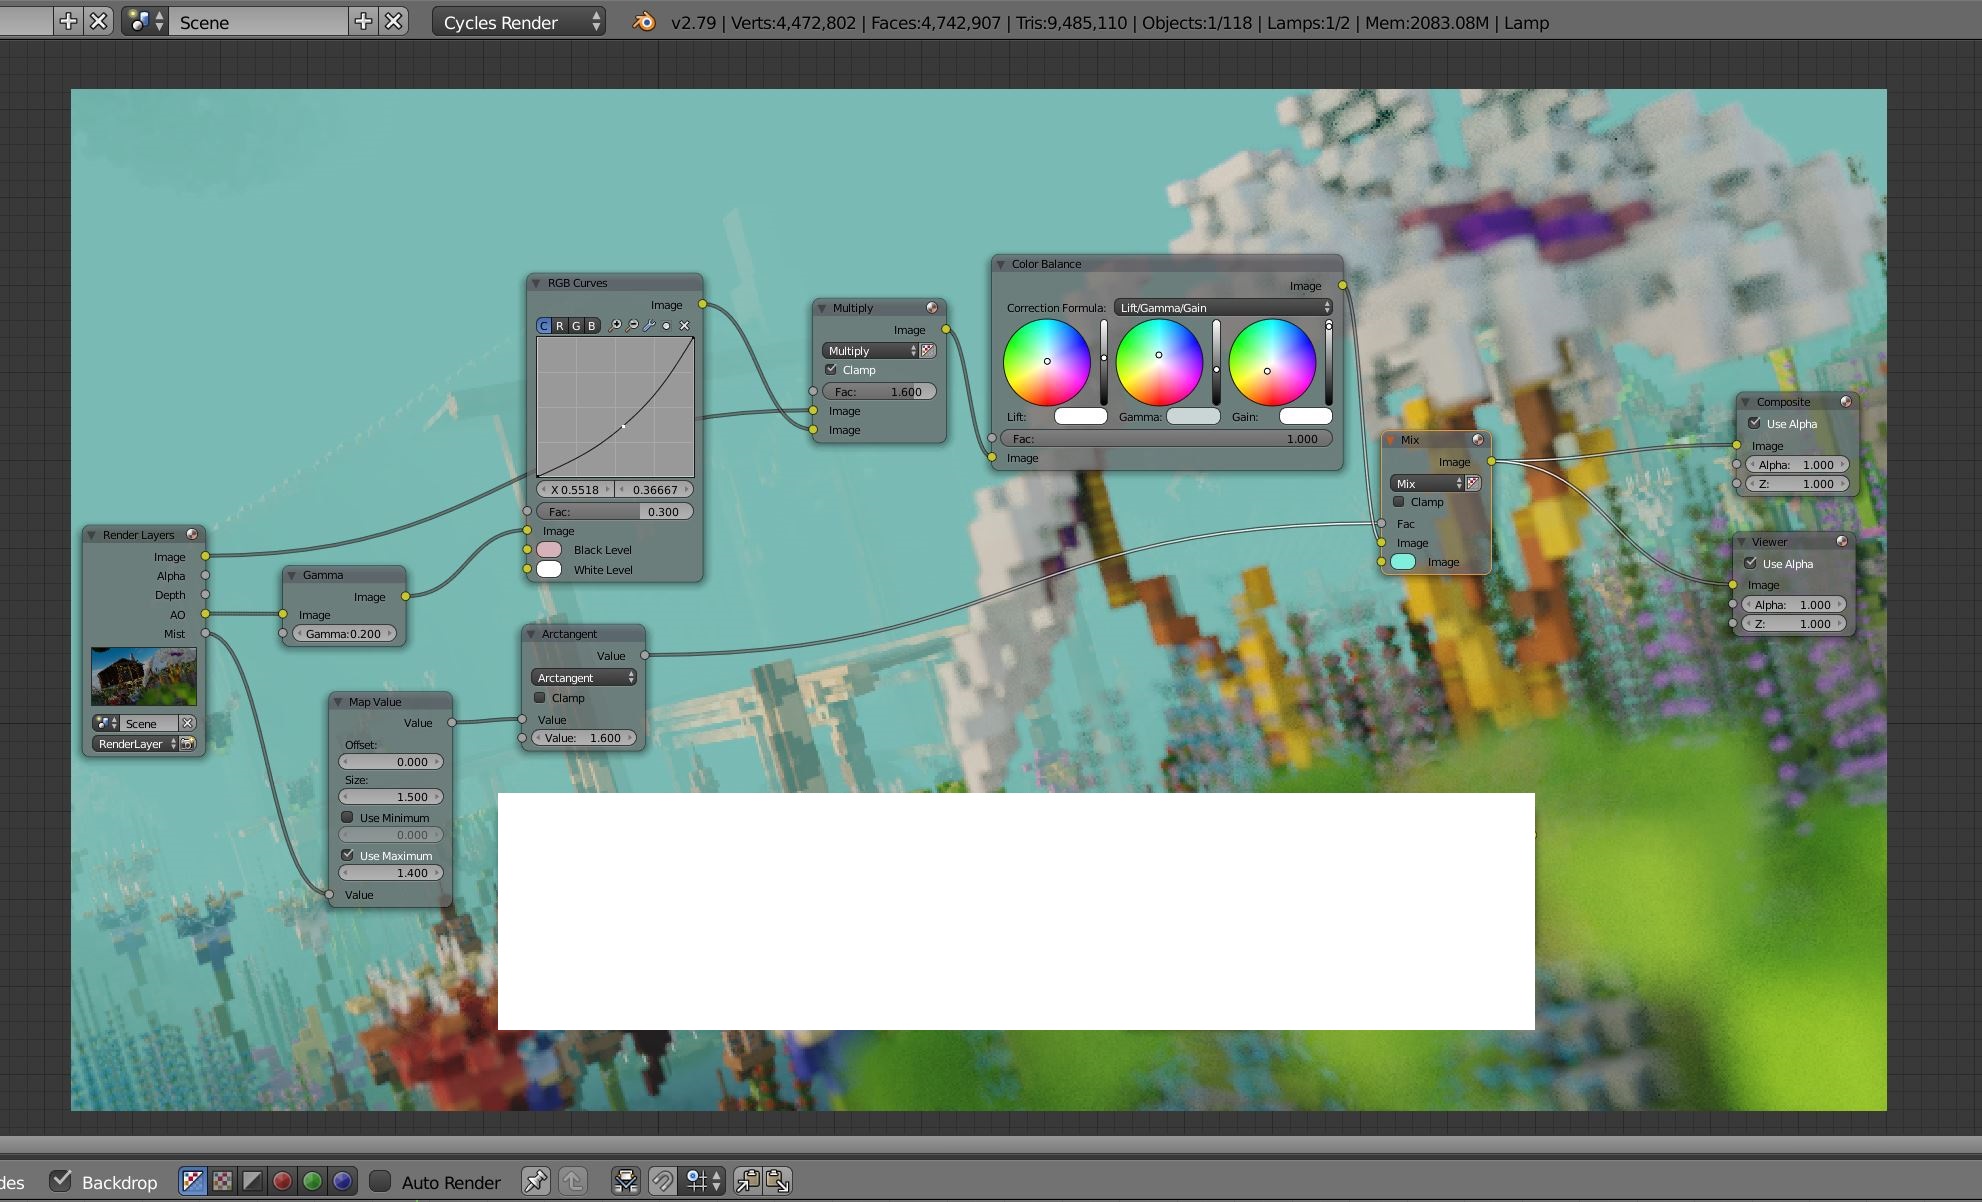Select the R channel tab in RGB Curves
Viewport: 1982px width, 1202px height.
(x=559, y=325)
